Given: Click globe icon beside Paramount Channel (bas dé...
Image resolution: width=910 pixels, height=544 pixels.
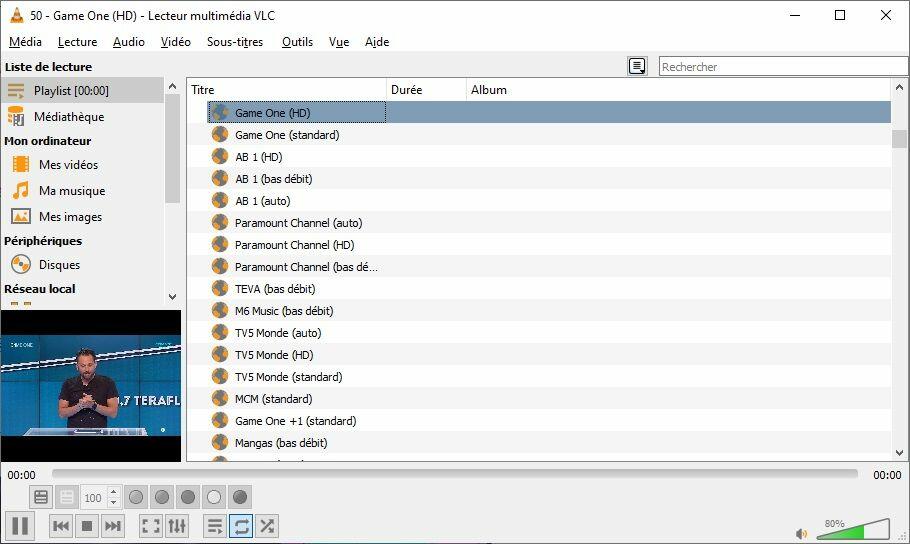Looking at the screenshot, I should [x=220, y=266].
